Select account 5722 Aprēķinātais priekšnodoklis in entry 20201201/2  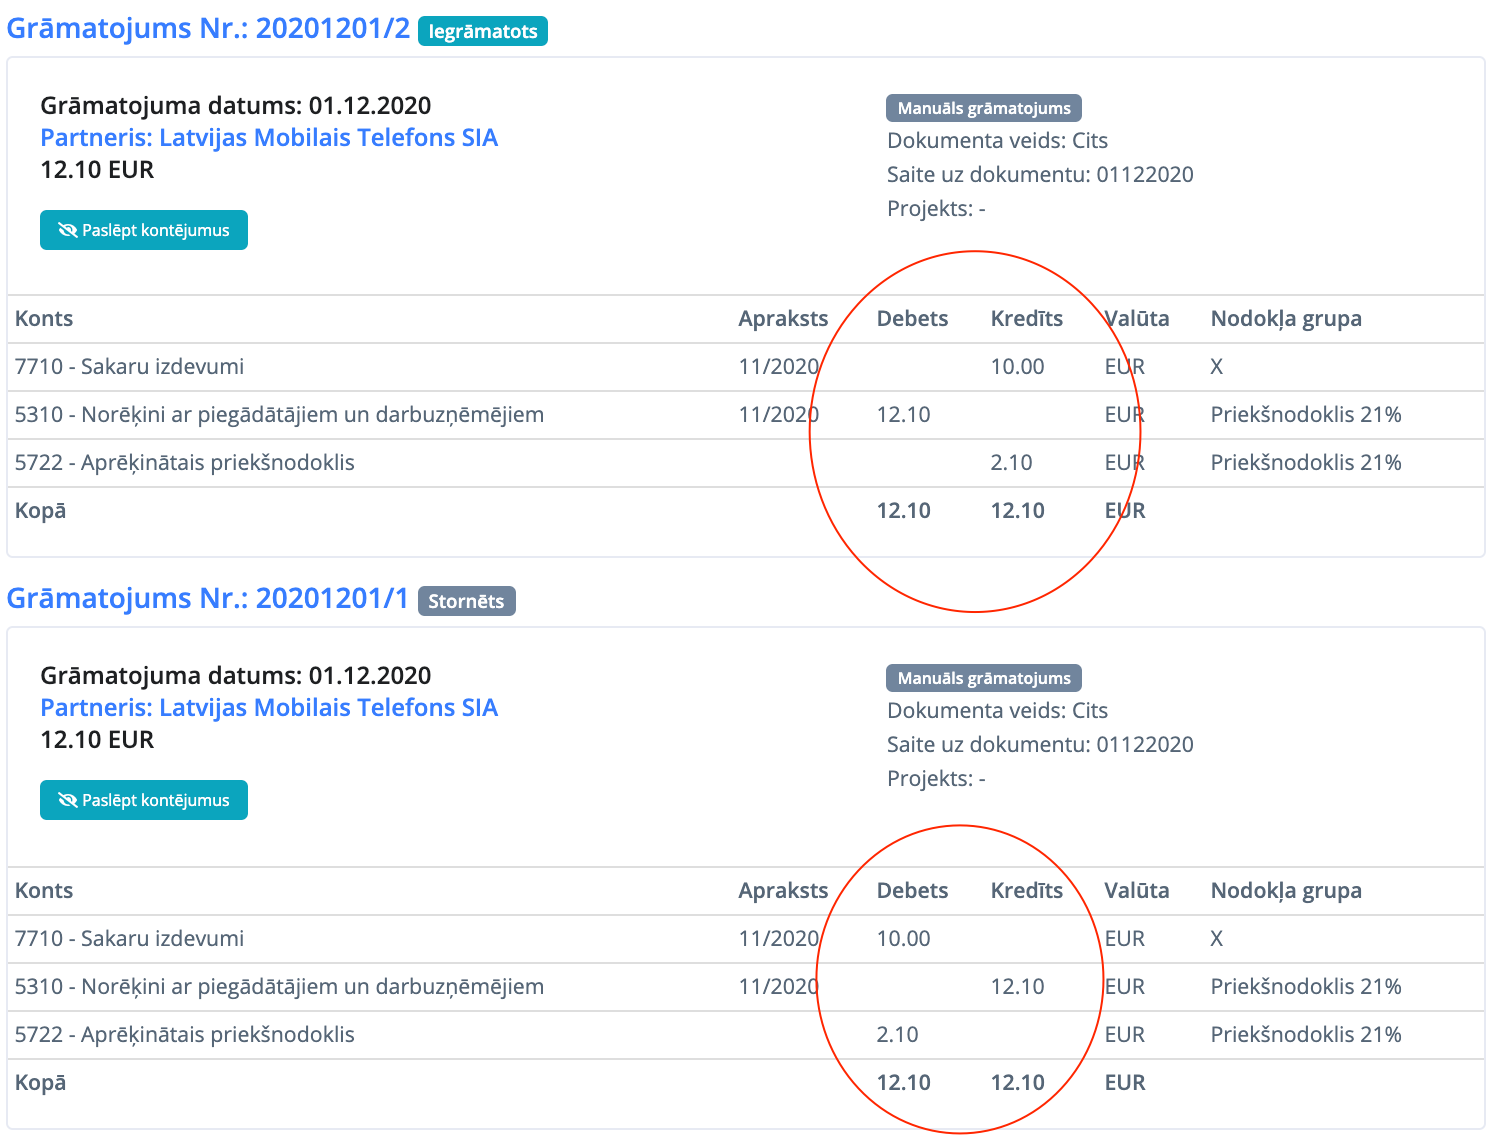[185, 463]
